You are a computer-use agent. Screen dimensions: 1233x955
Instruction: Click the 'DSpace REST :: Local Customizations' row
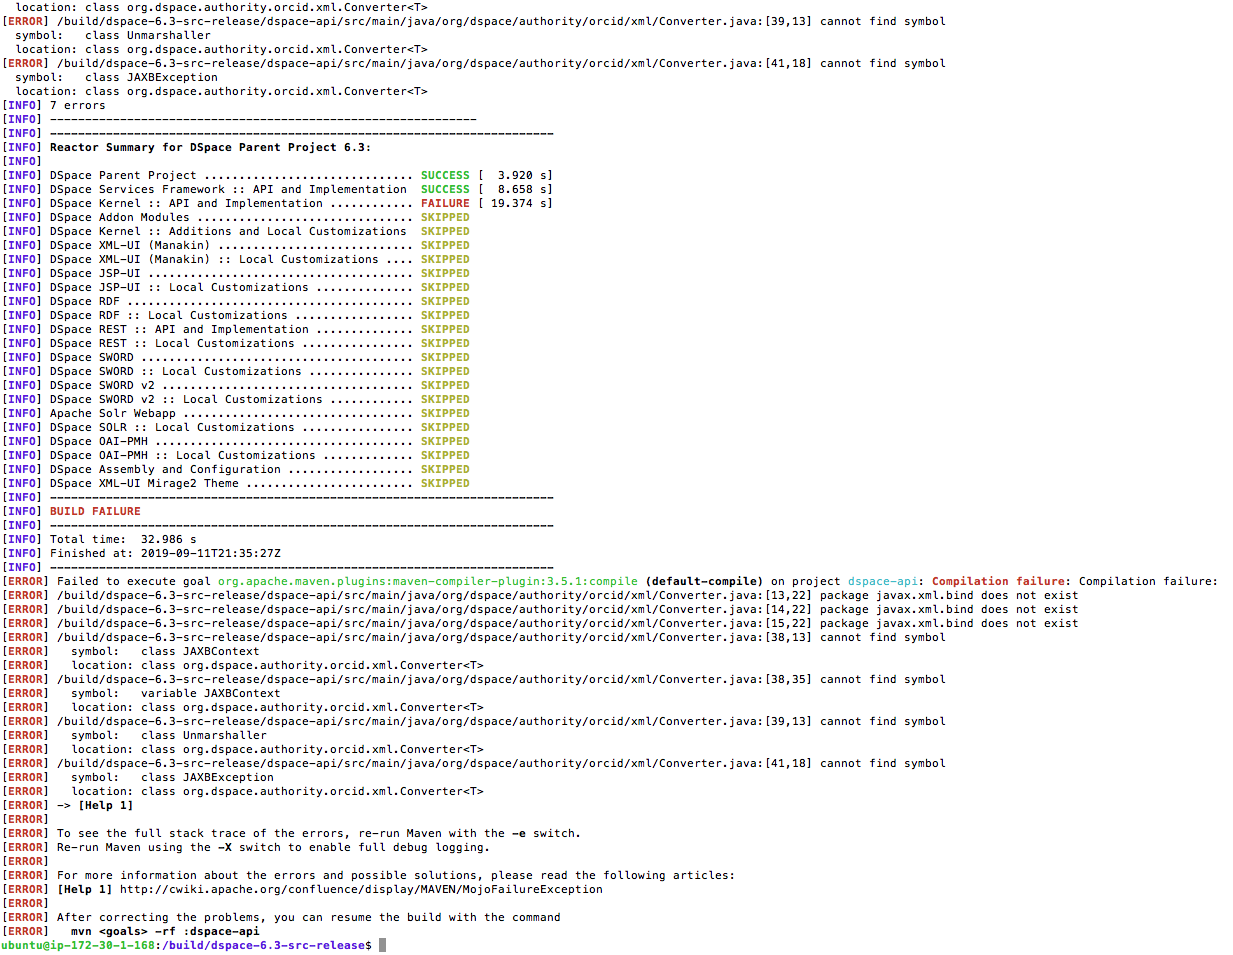[236, 343]
